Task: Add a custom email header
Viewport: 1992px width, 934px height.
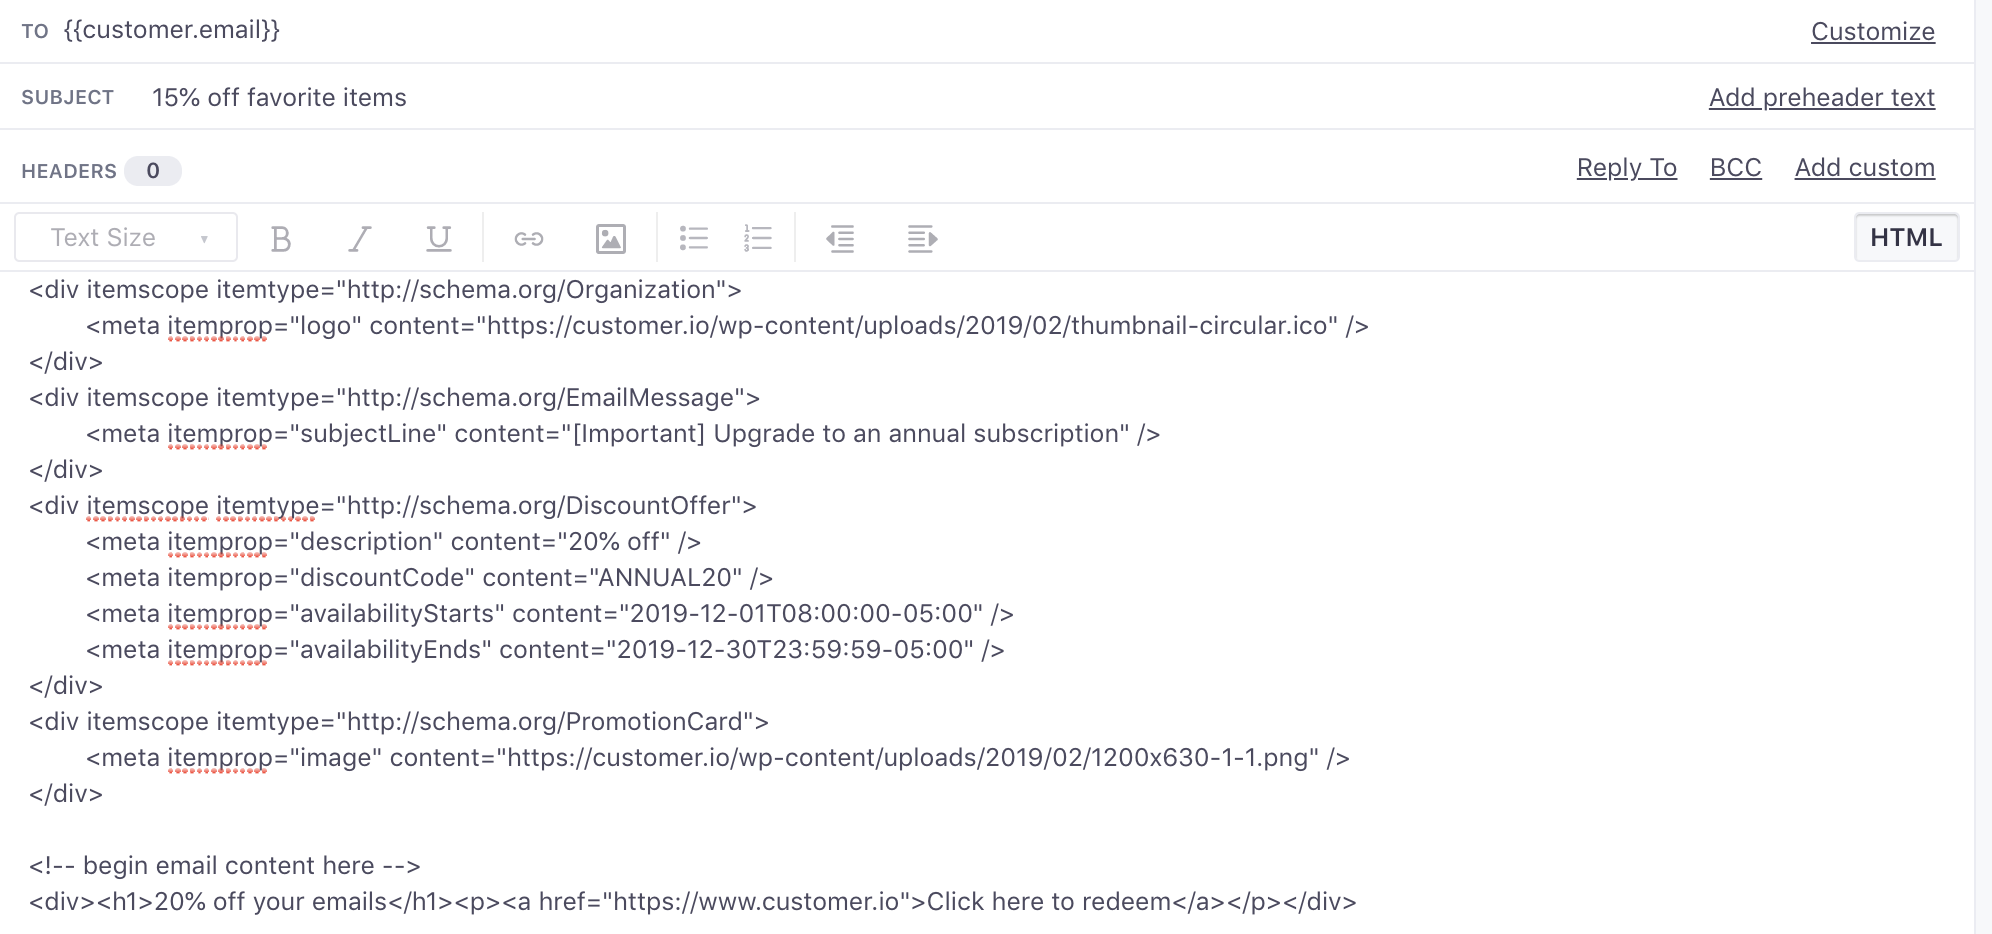Action: (x=1864, y=167)
